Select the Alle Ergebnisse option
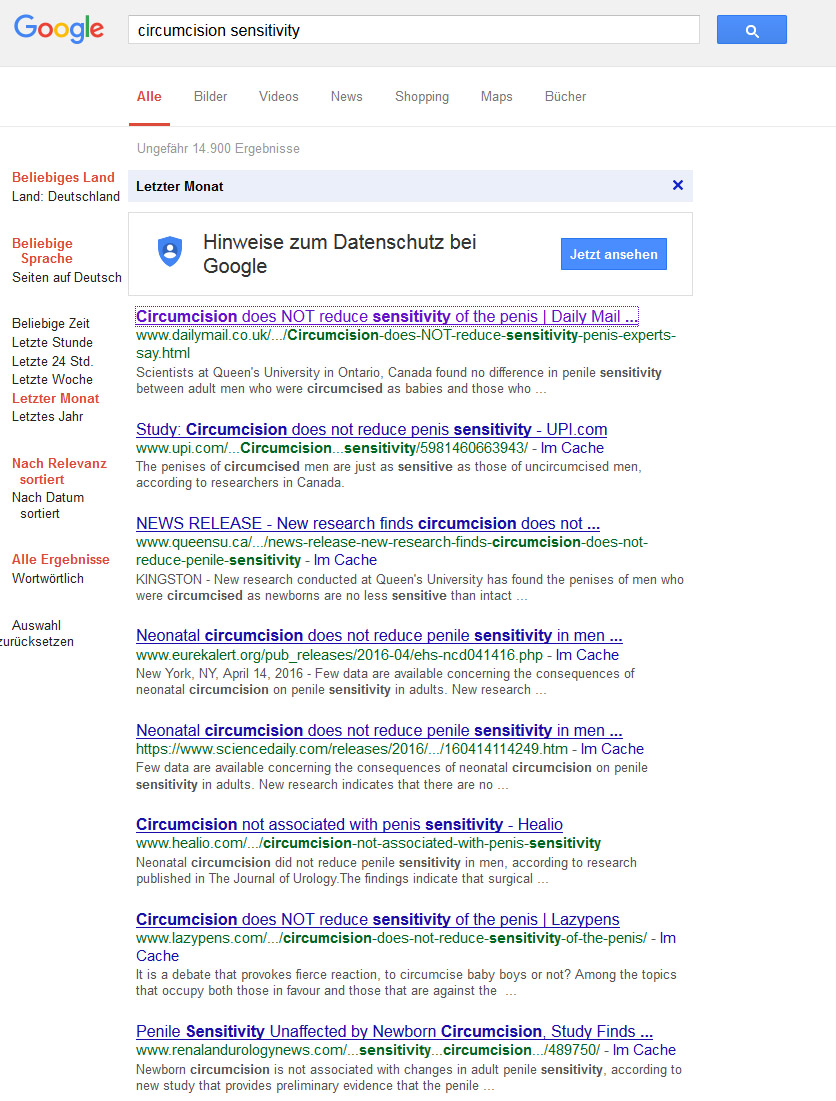 coord(60,560)
